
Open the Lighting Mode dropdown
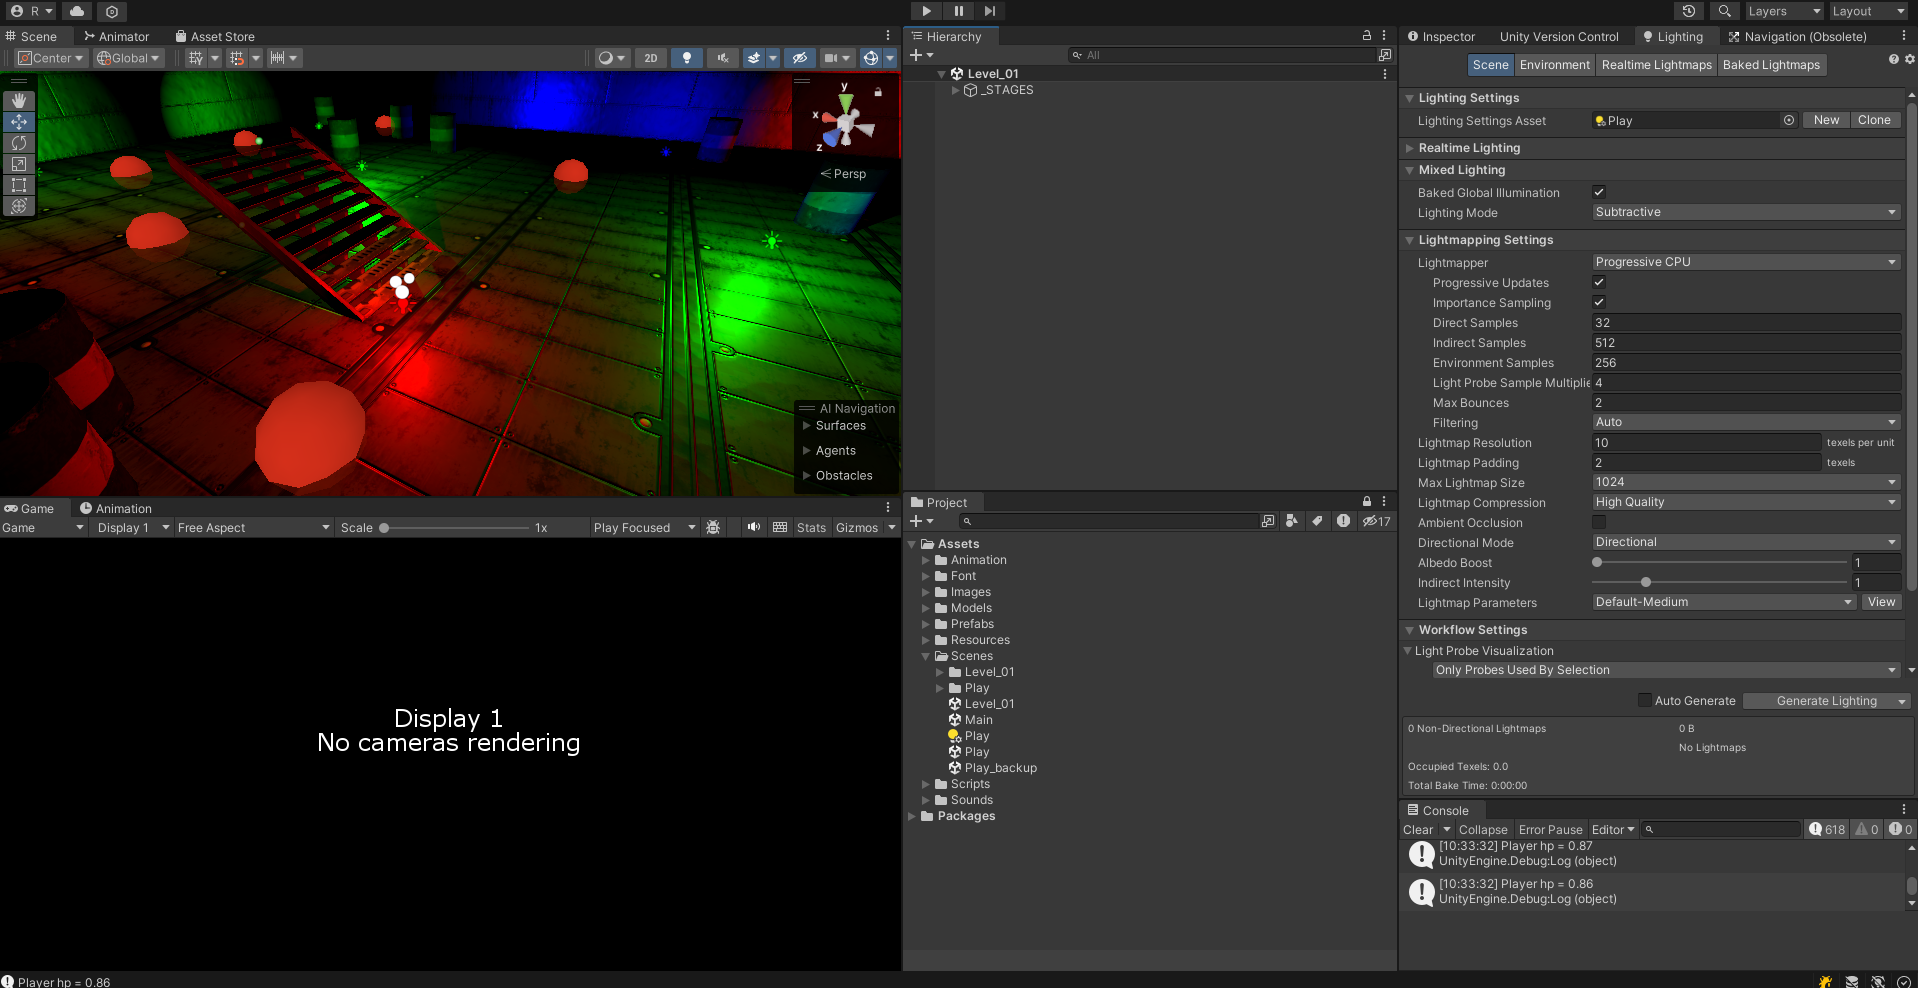pyautogui.click(x=1746, y=212)
